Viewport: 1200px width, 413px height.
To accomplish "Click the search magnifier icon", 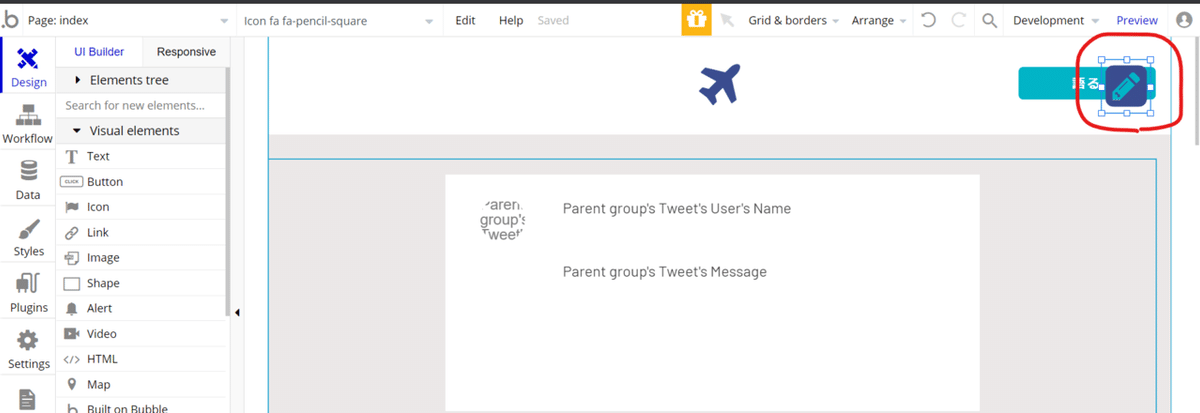I will point(989,20).
